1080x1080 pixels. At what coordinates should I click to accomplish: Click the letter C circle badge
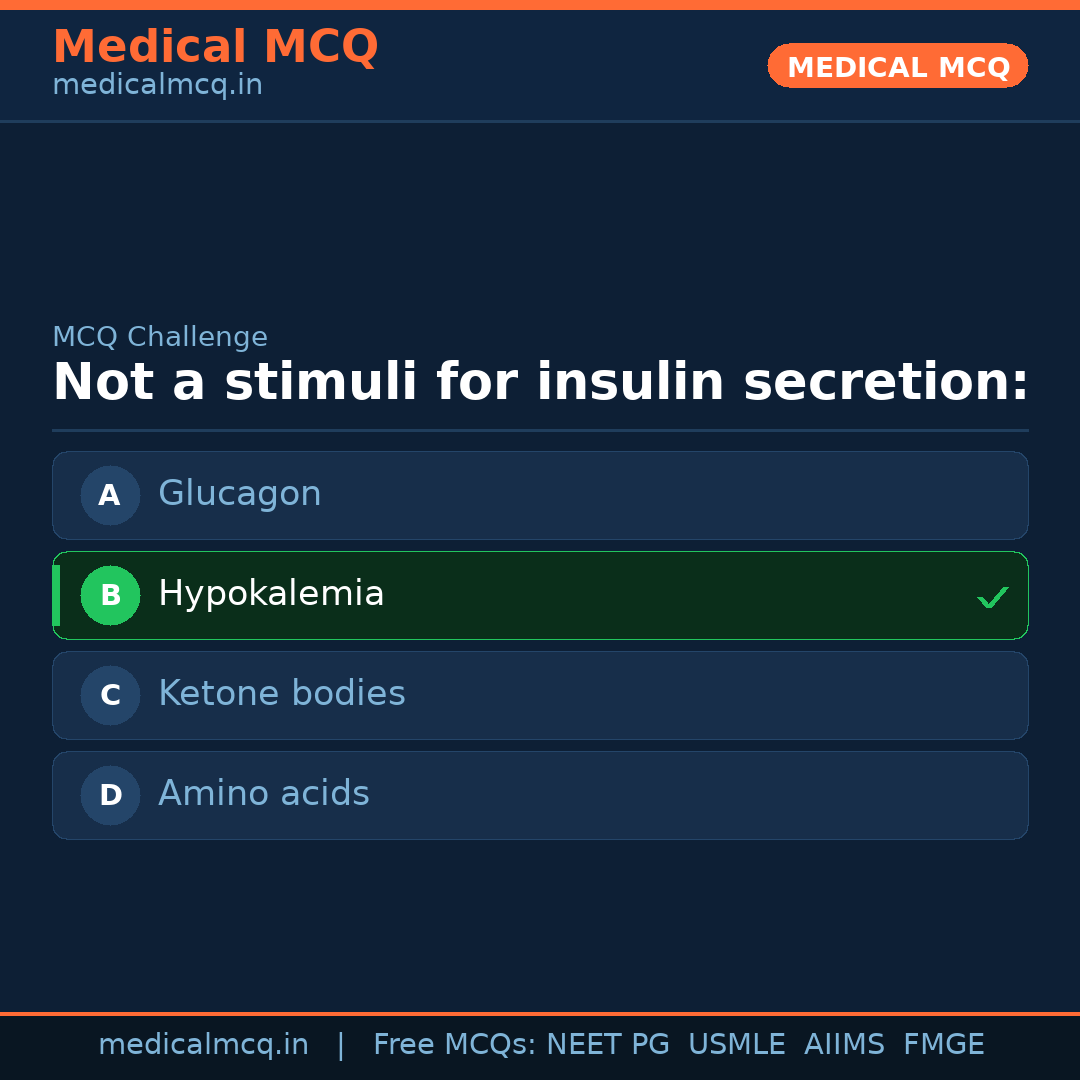pyautogui.click(x=110, y=695)
